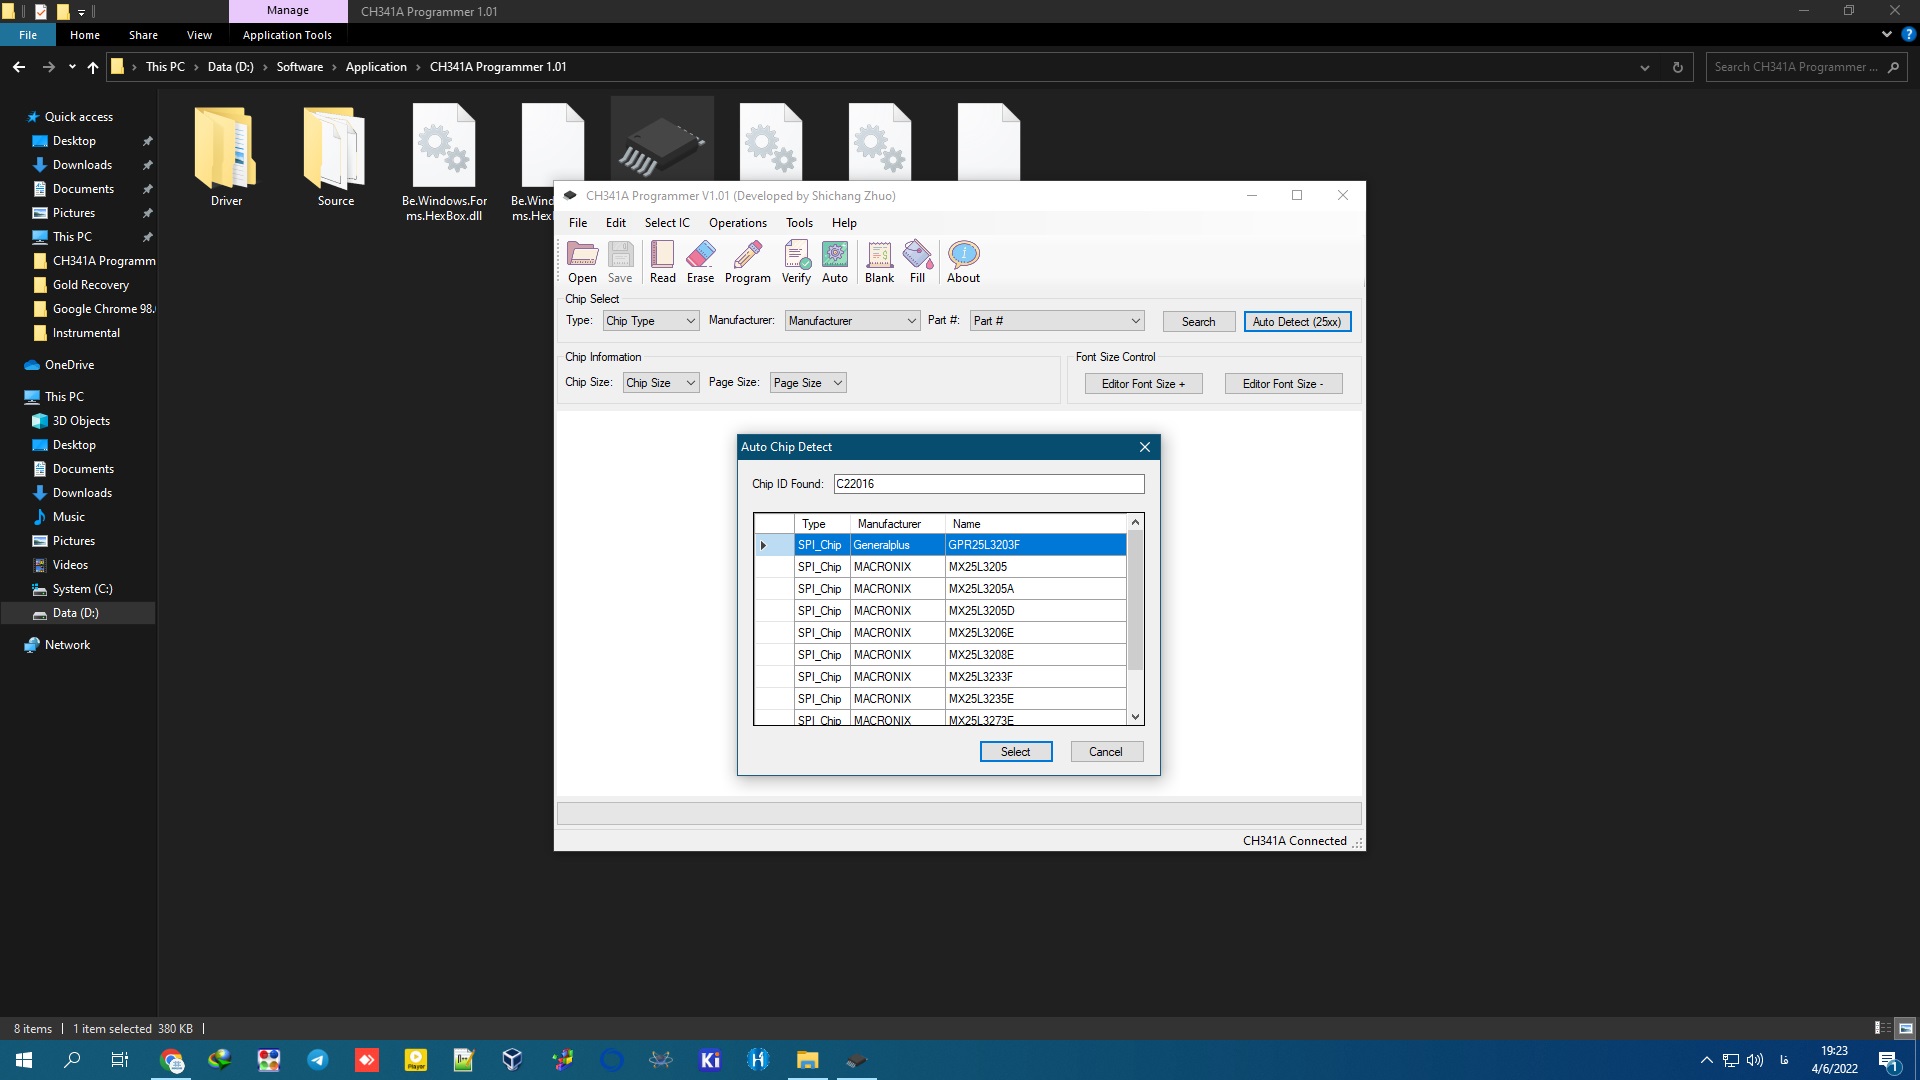This screenshot has height=1080, width=1920.
Task: Open the Operations menu
Action: coord(738,223)
